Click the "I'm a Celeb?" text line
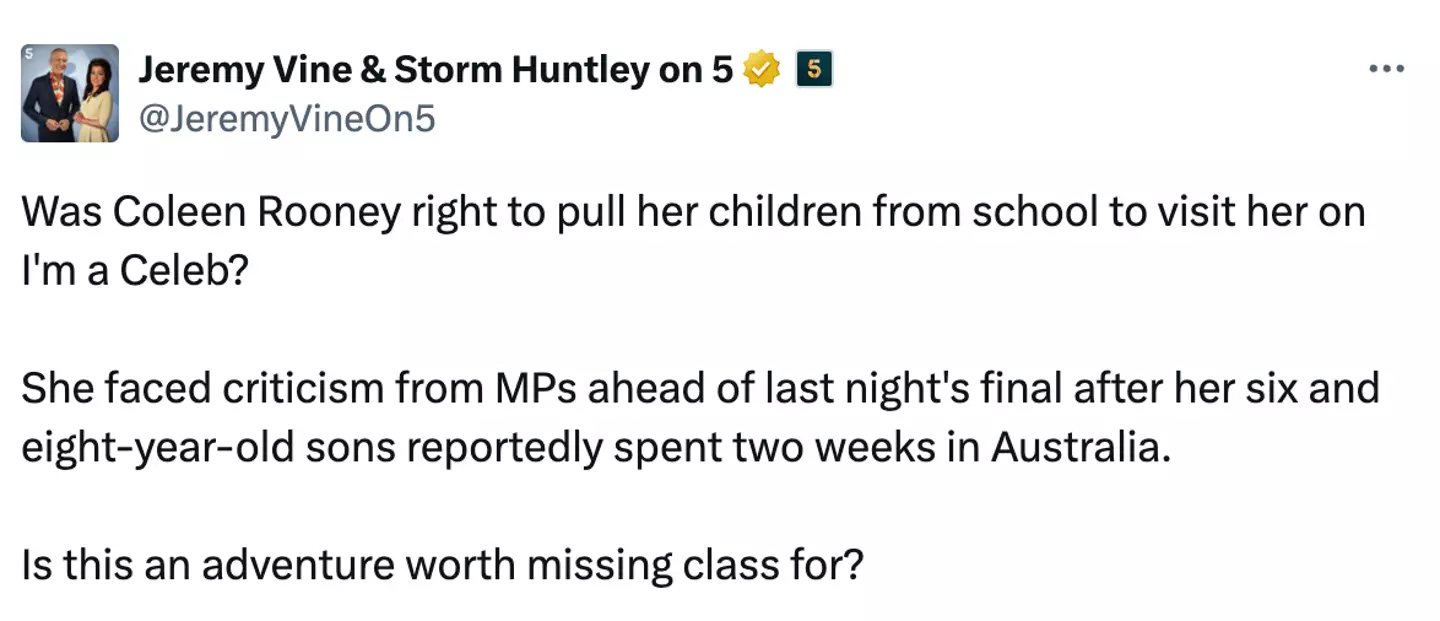Viewport: 1440px width, 621px height. [x=133, y=272]
